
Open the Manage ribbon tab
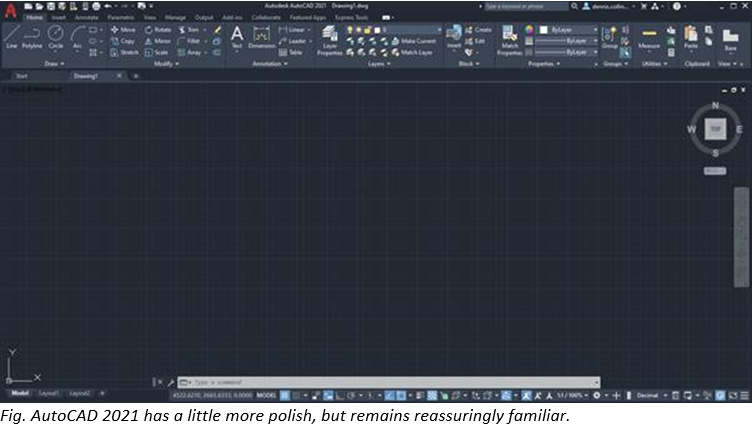175,17
